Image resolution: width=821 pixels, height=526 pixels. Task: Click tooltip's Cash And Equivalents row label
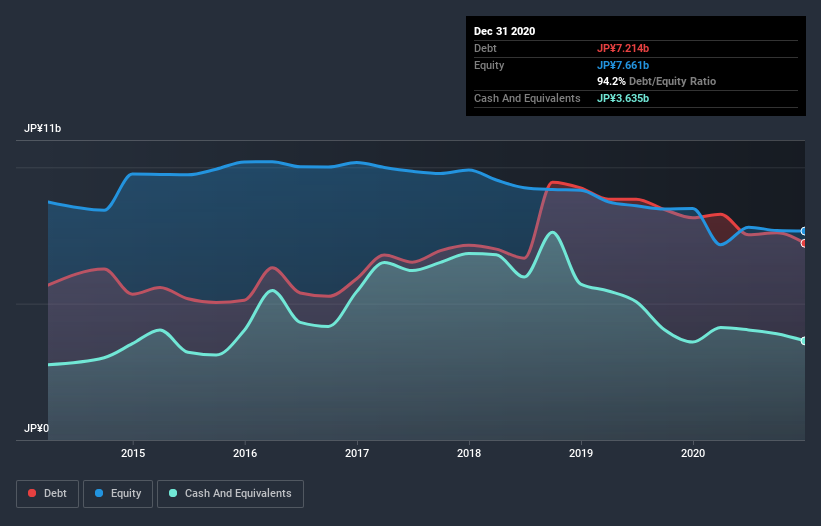527,98
